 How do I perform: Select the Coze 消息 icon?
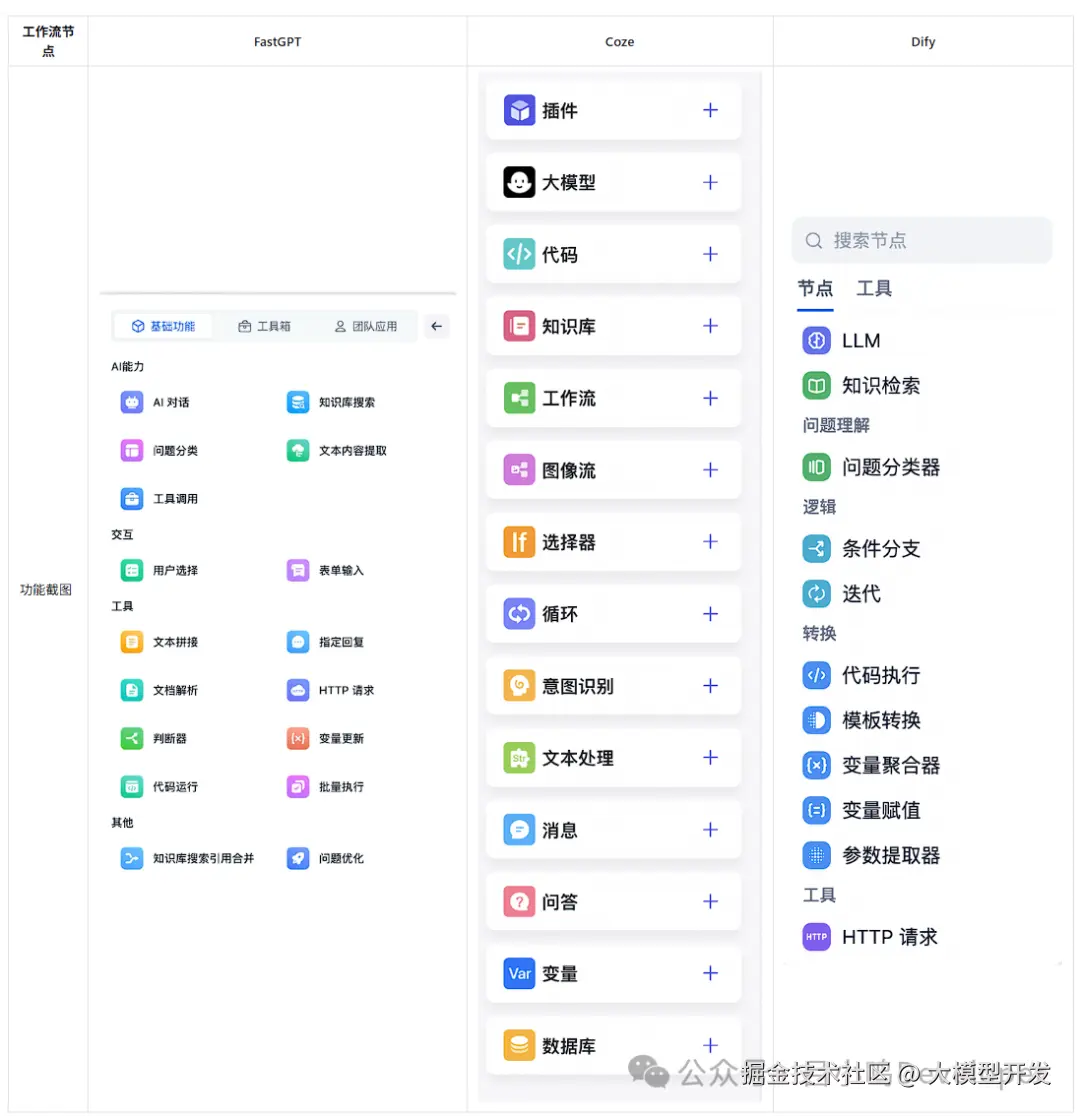coord(519,830)
